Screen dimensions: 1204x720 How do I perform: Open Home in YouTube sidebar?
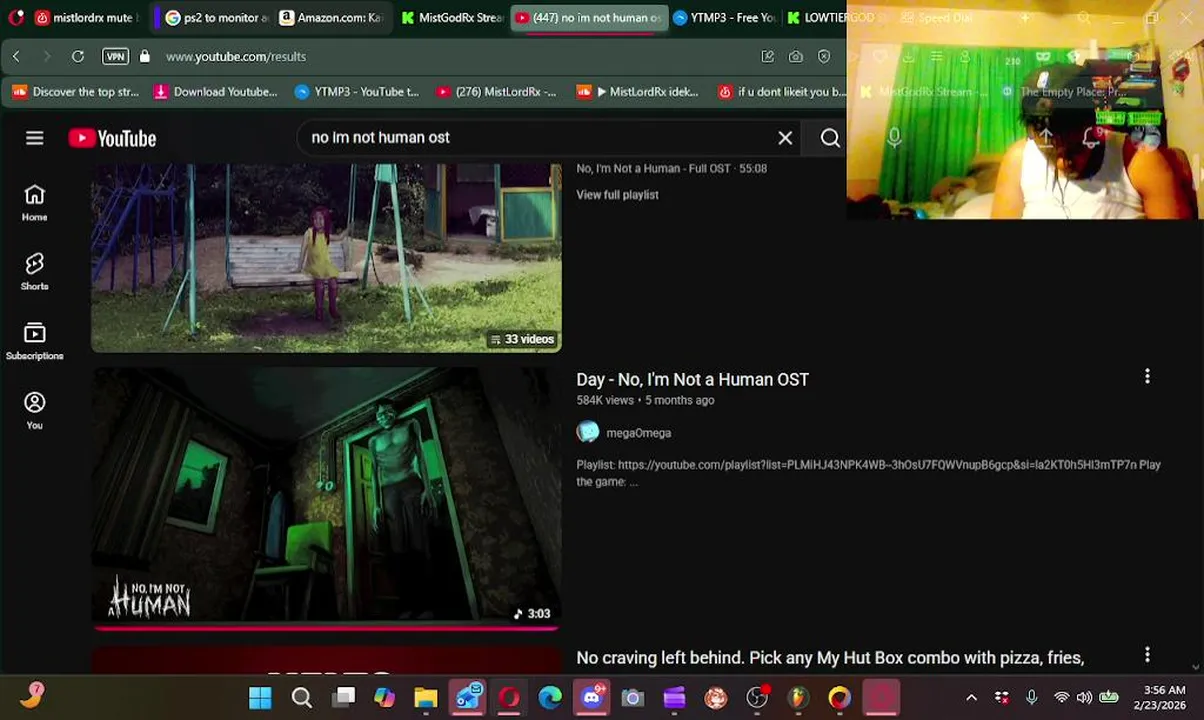pos(35,202)
